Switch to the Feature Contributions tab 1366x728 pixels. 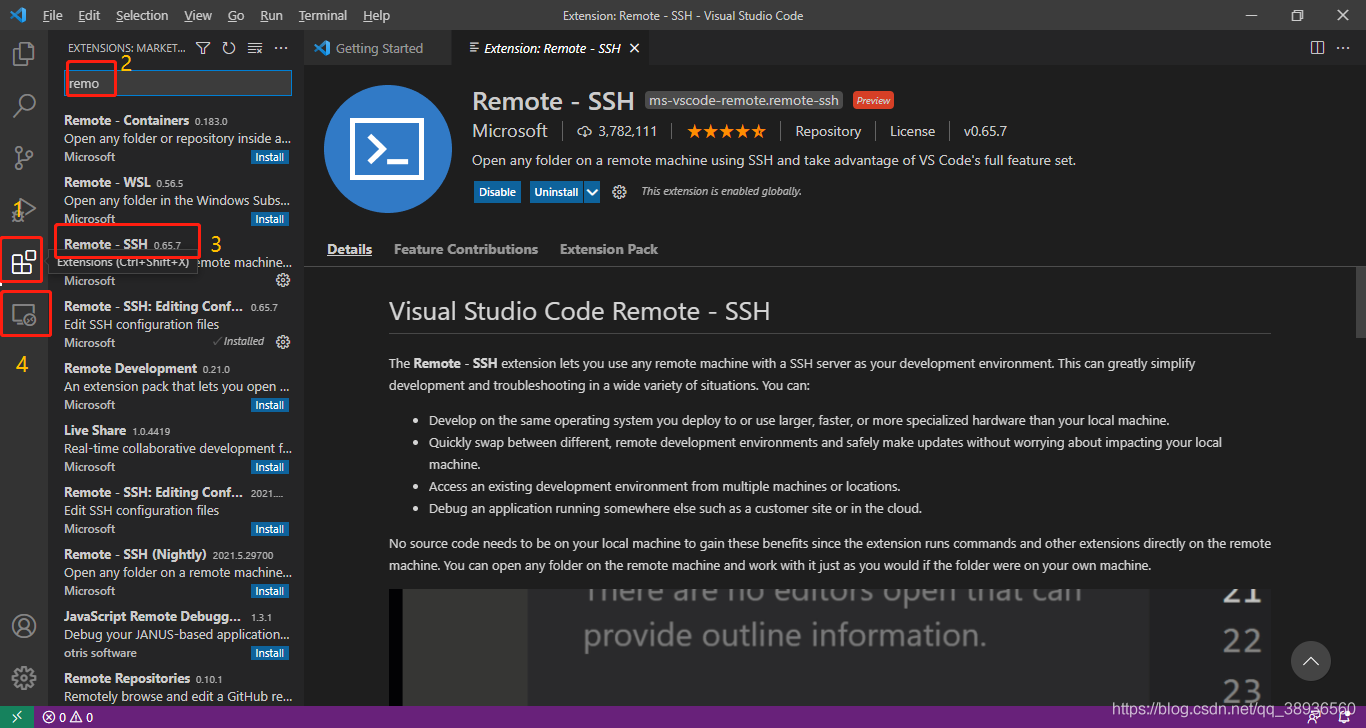point(466,250)
